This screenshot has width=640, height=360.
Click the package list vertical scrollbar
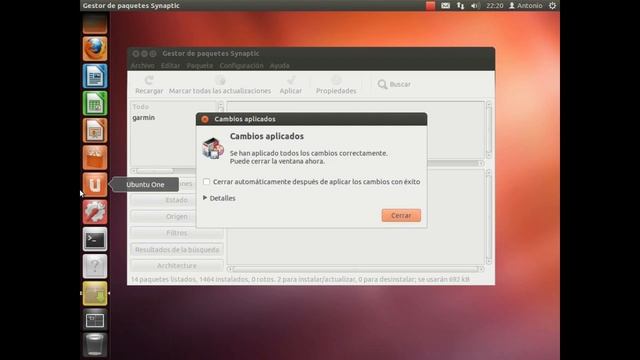click(x=489, y=130)
